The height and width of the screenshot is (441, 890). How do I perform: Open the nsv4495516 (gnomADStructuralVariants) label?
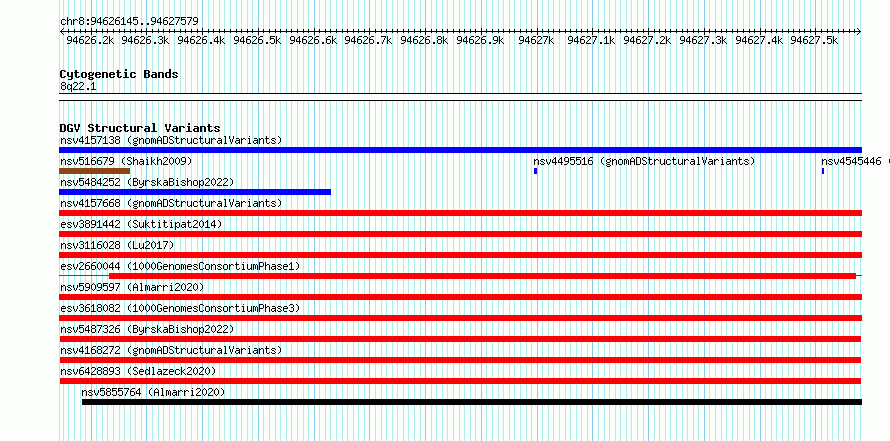pos(644,161)
